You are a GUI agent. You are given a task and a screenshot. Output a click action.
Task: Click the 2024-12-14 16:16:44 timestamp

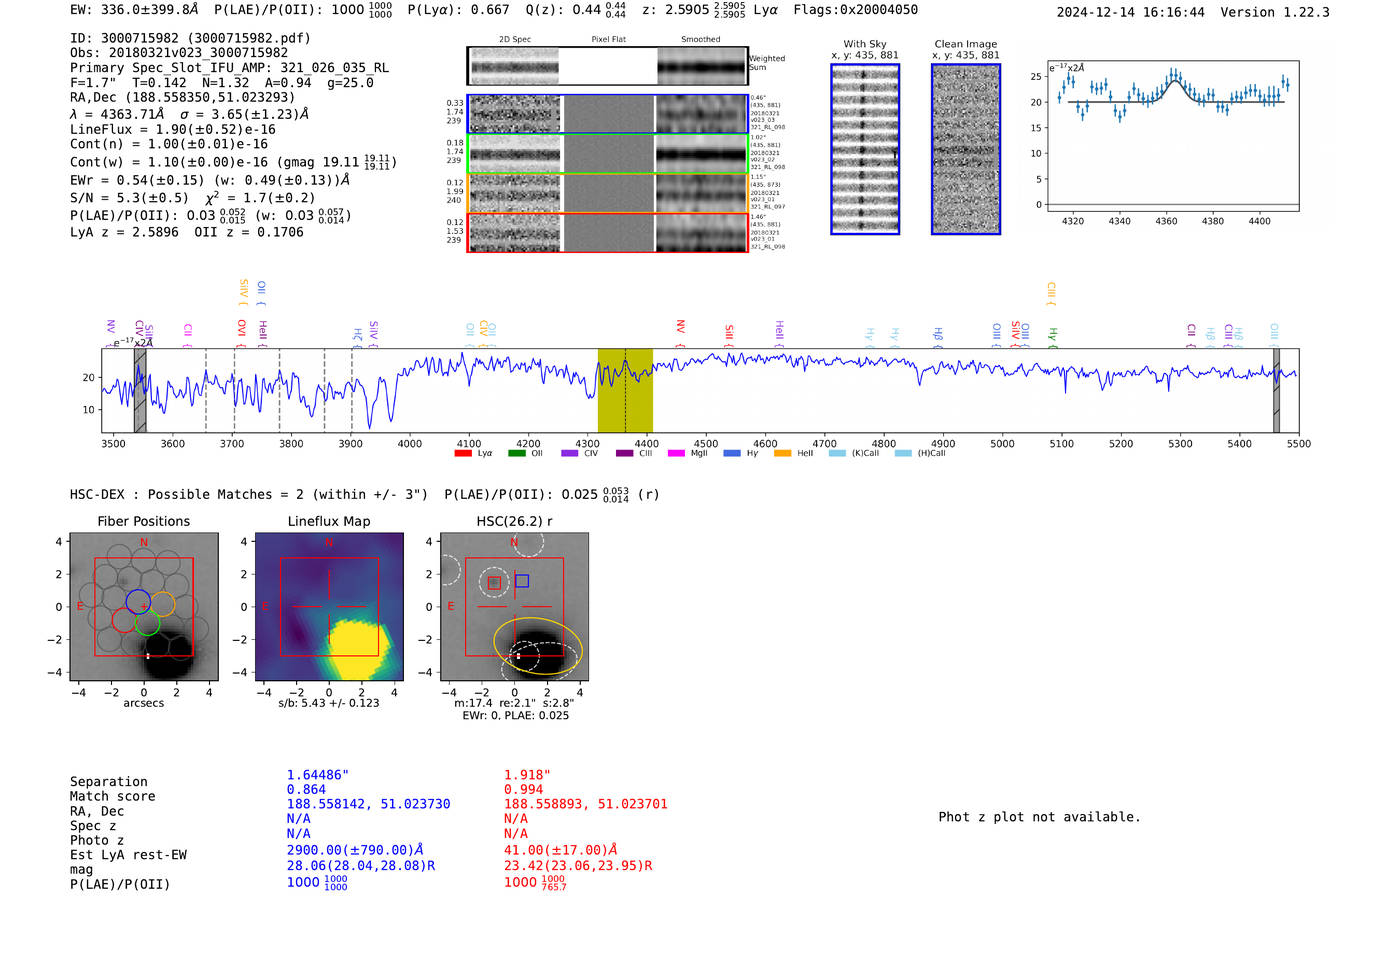(1131, 12)
